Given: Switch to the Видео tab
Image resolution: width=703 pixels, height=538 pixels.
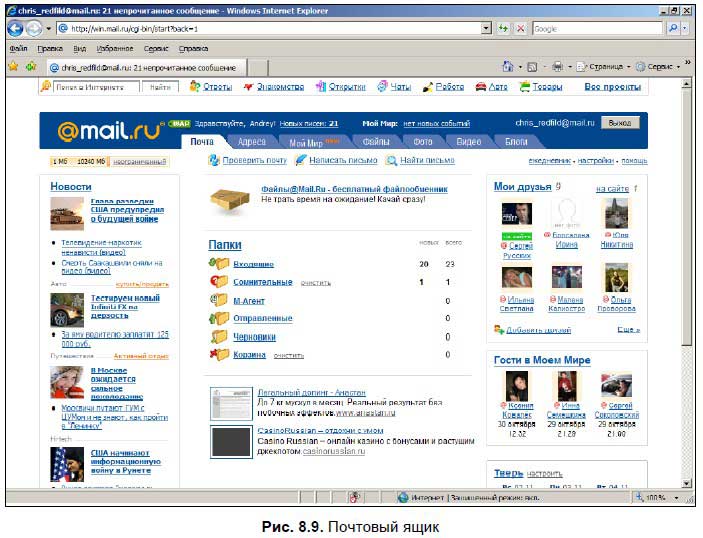Looking at the screenshot, I should pyautogui.click(x=469, y=142).
